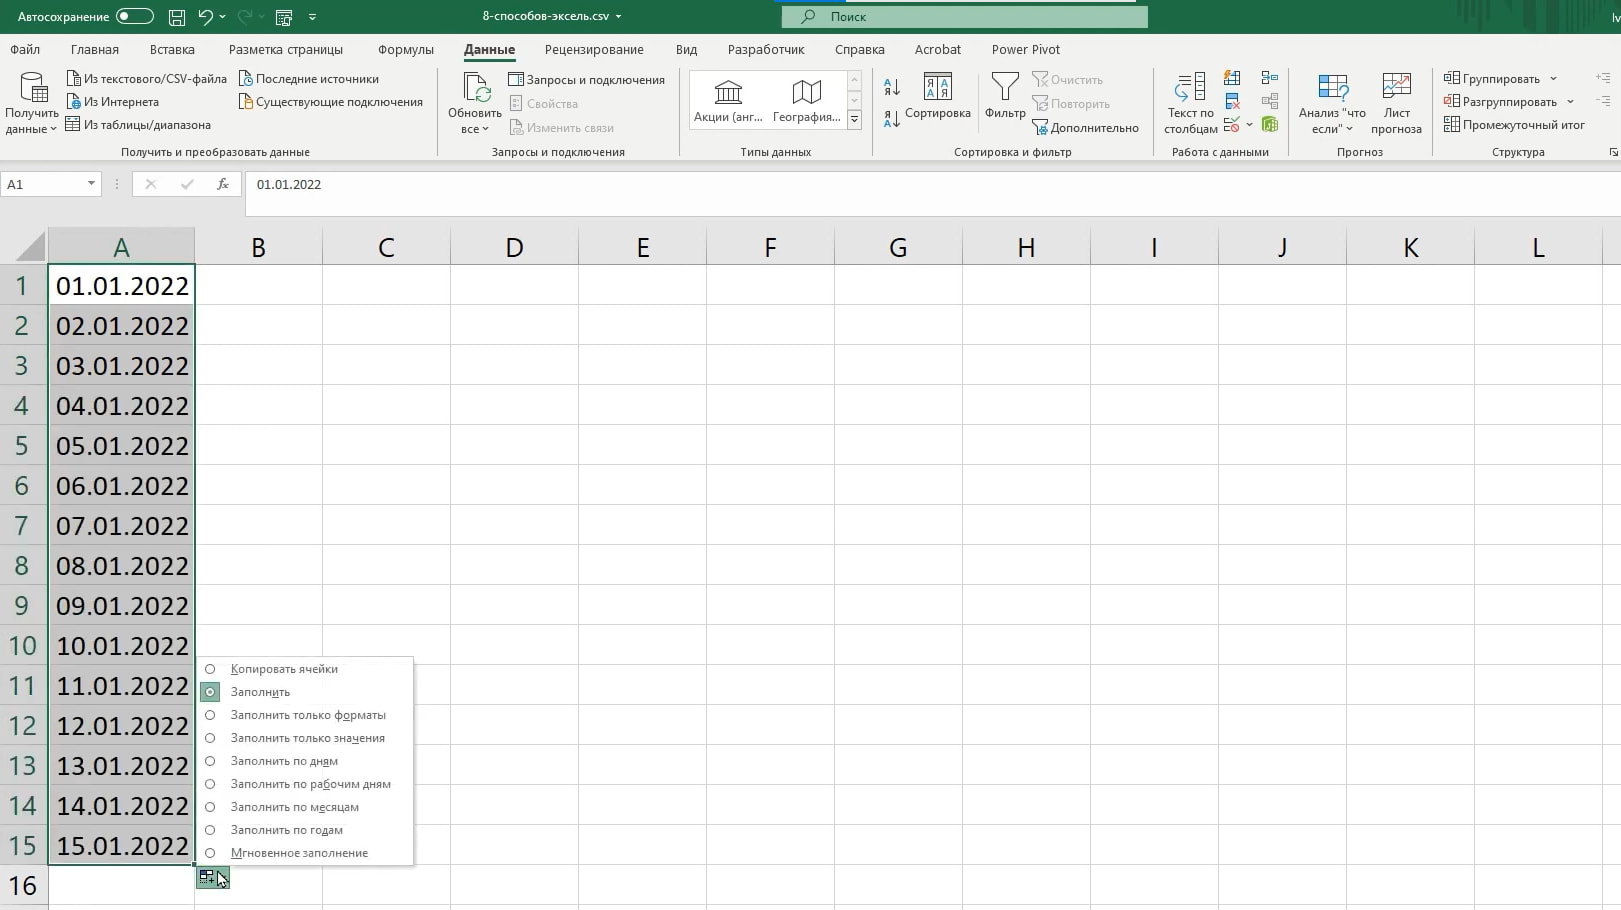
Task: Open the custom Sort dialog icon
Action: pos(937,88)
